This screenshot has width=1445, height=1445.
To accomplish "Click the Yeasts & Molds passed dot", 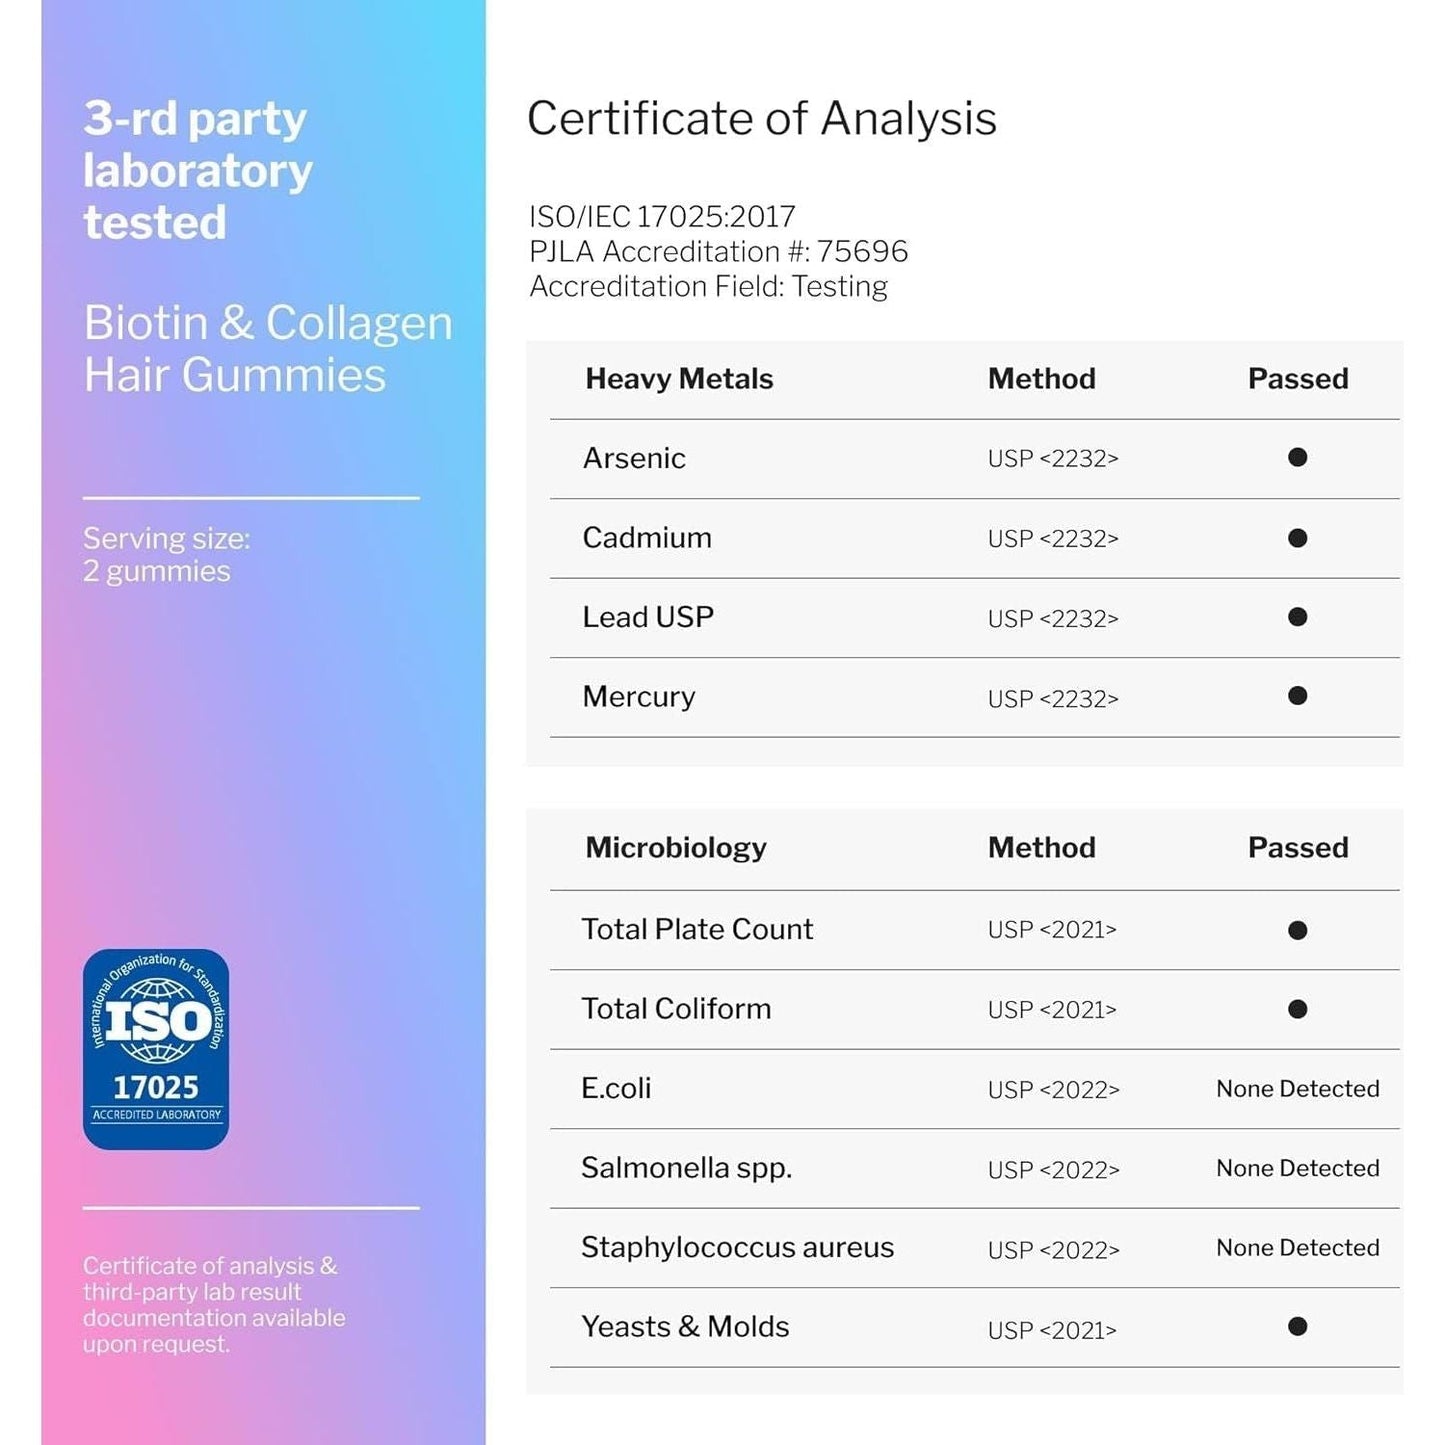I will click(x=1298, y=1327).
